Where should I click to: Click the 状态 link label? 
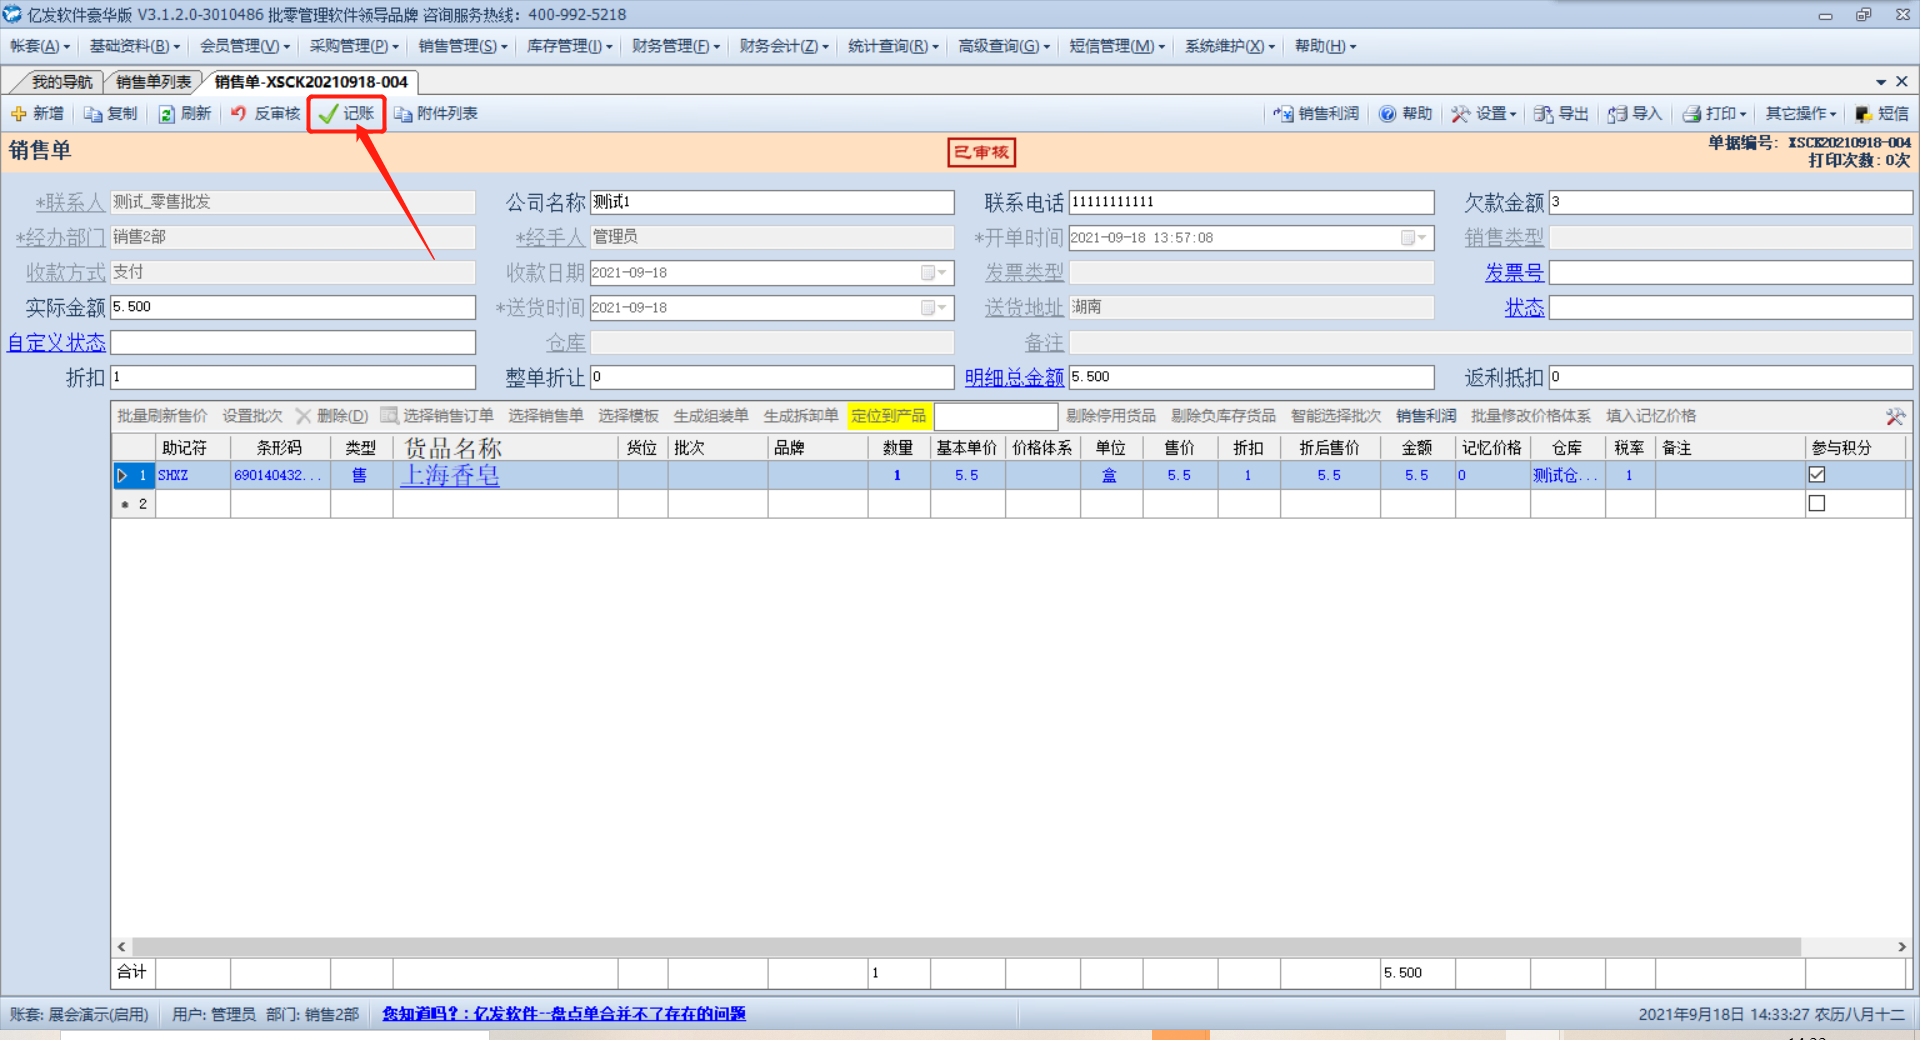(x=1524, y=308)
